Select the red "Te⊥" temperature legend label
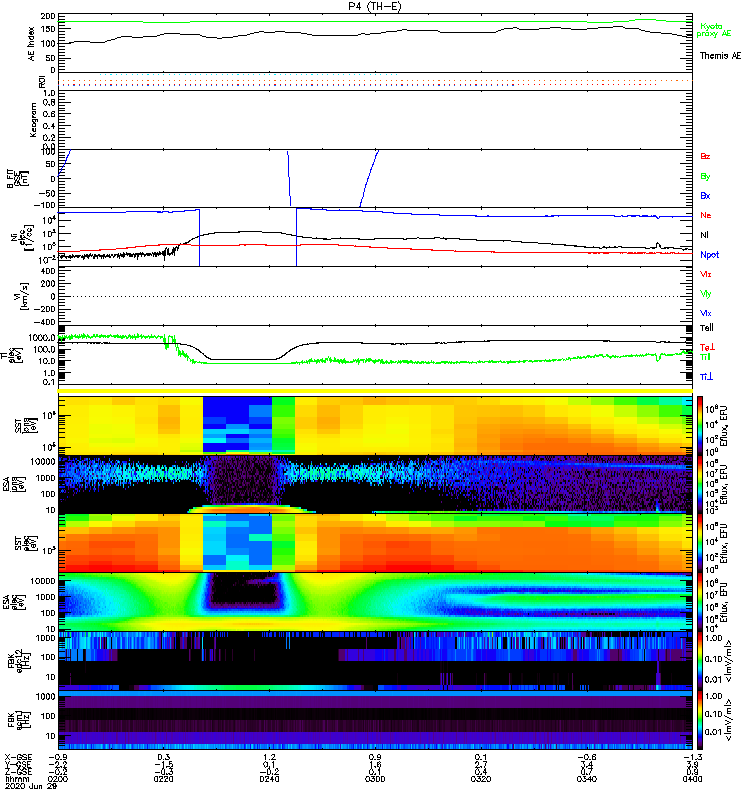 click(707, 347)
